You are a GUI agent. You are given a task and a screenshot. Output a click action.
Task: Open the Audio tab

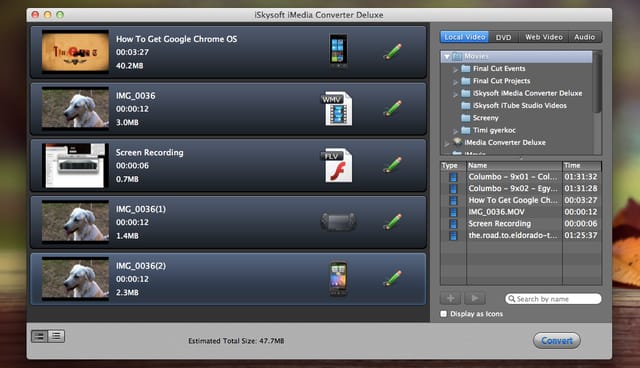(584, 37)
